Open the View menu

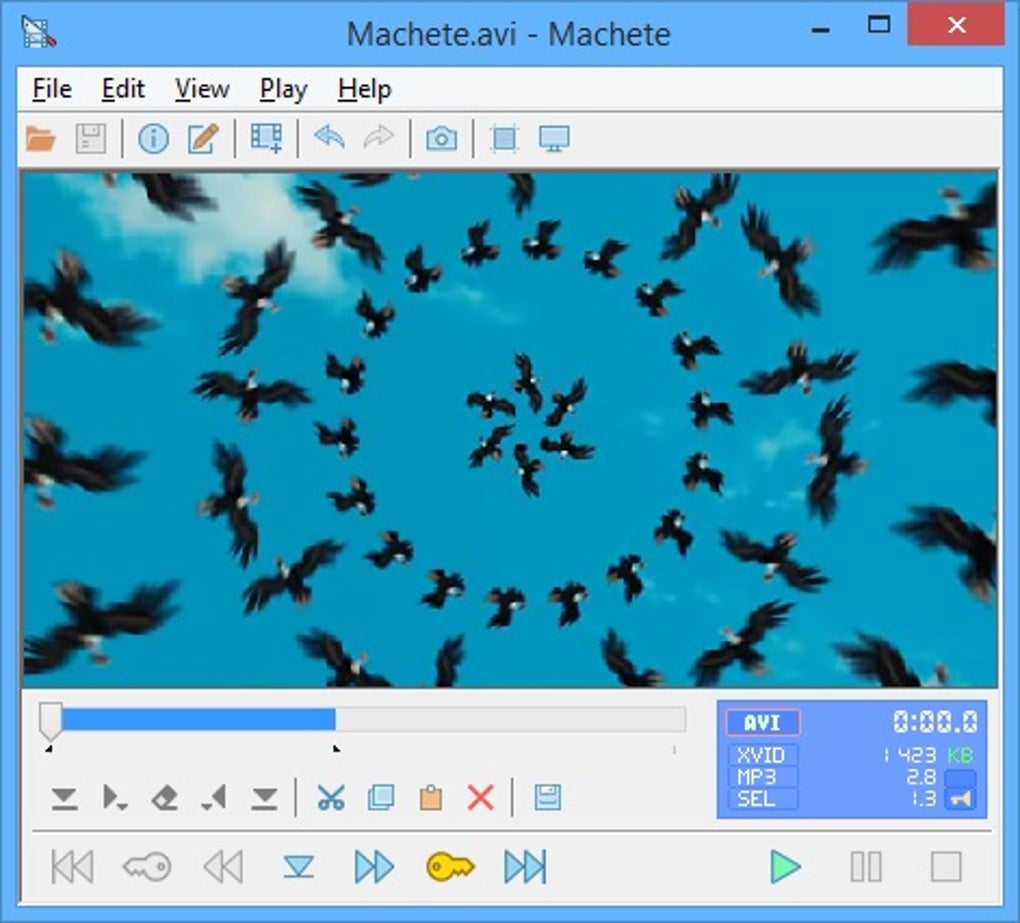[x=201, y=89]
